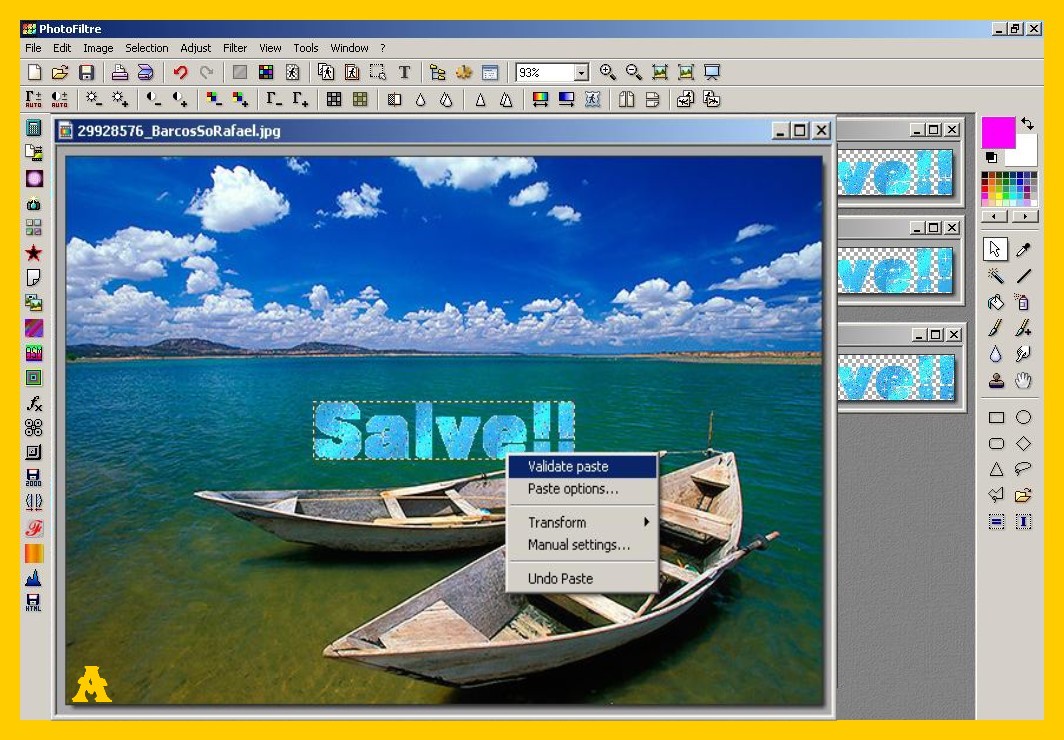
Task: Click the magenta foreground color swatch
Action: point(997,133)
